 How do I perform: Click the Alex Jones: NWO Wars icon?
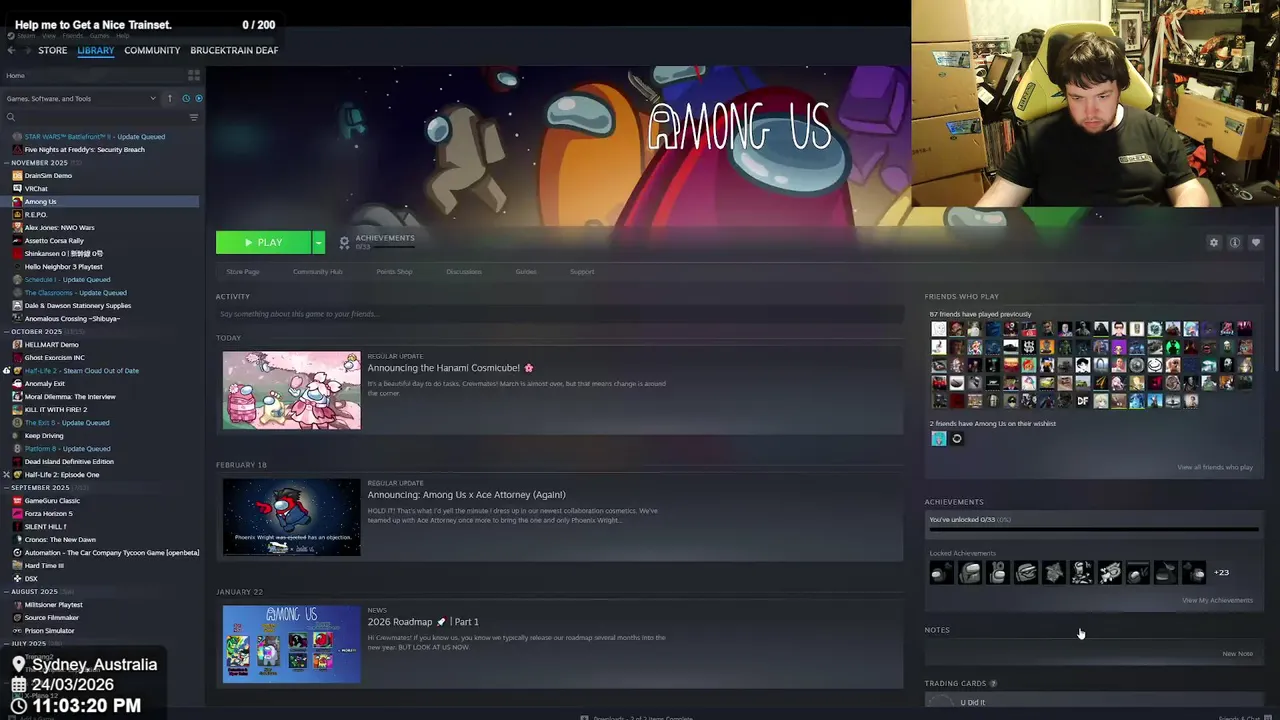17,227
